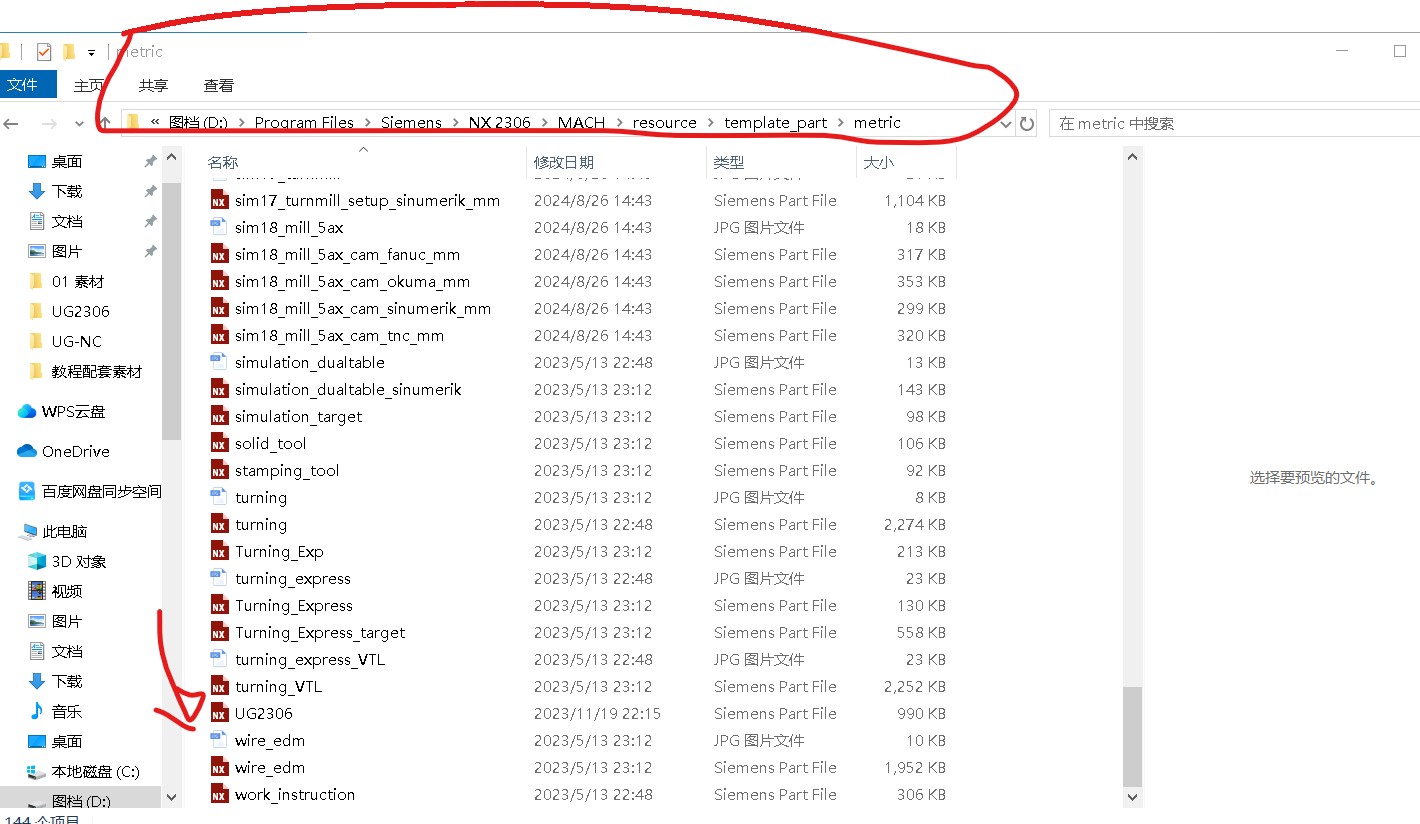
Task: Click the properties checkmark icon in title bar
Action: click(x=43, y=52)
